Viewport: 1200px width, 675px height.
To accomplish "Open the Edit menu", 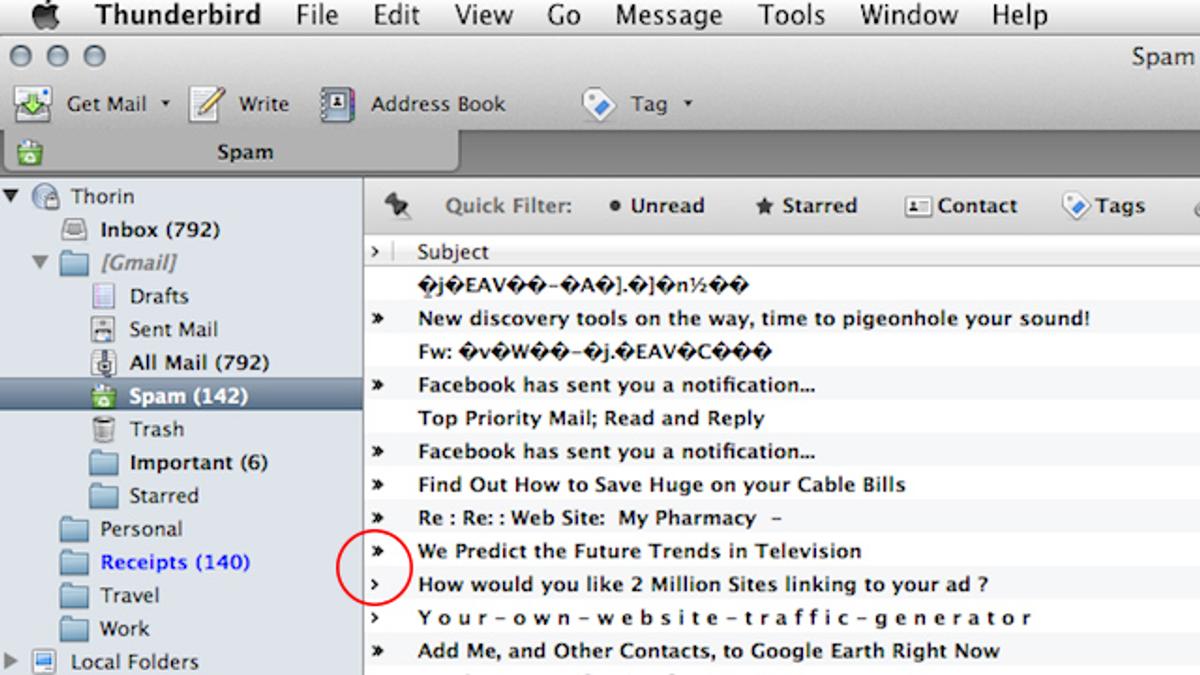I will (396, 15).
